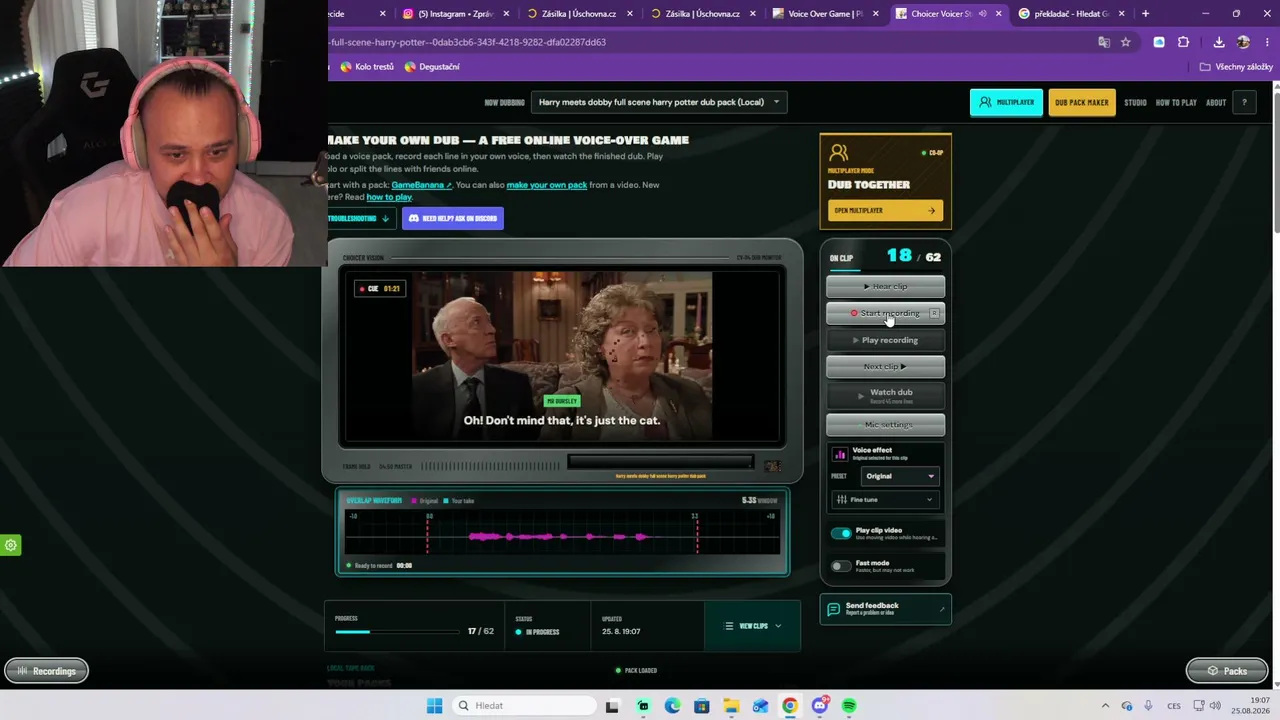The height and width of the screenshot is (720, 1280).
Task: Click the small thumbnail icon under the monitor
Action: (772, 466)
